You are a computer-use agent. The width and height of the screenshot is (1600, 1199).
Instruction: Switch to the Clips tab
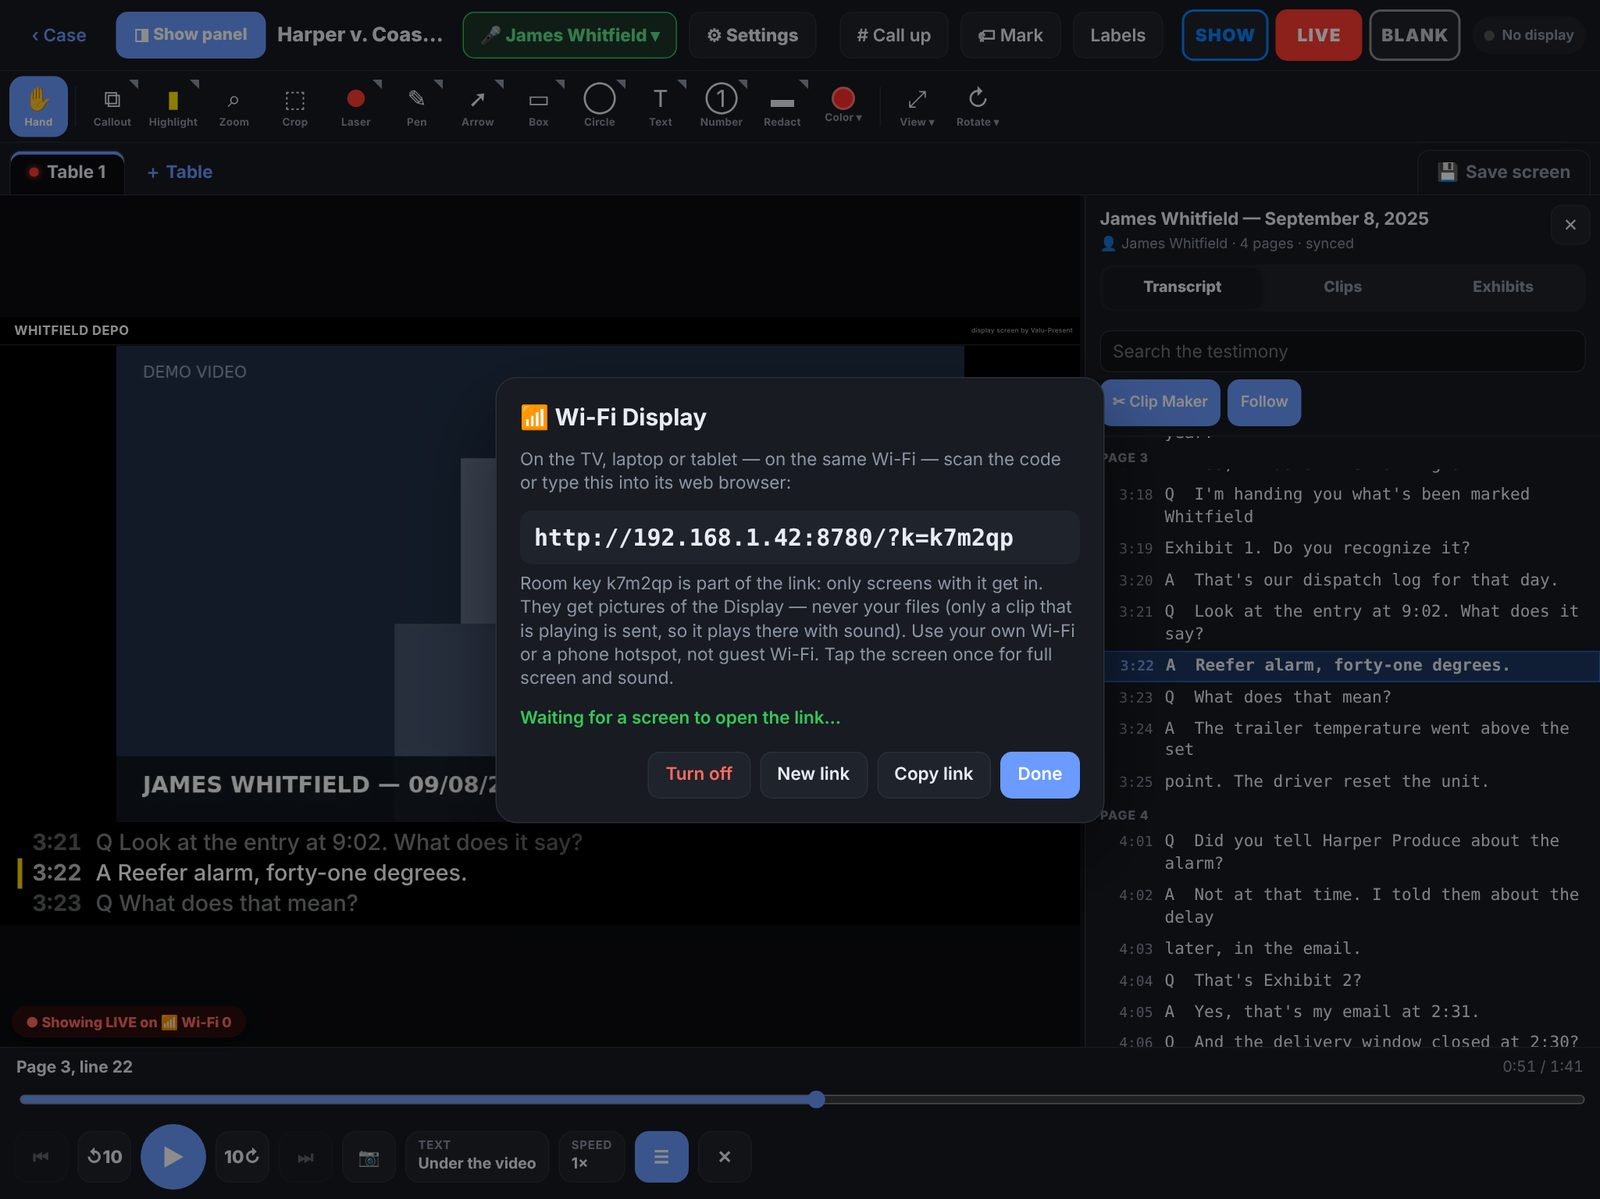pos(1342,287)
